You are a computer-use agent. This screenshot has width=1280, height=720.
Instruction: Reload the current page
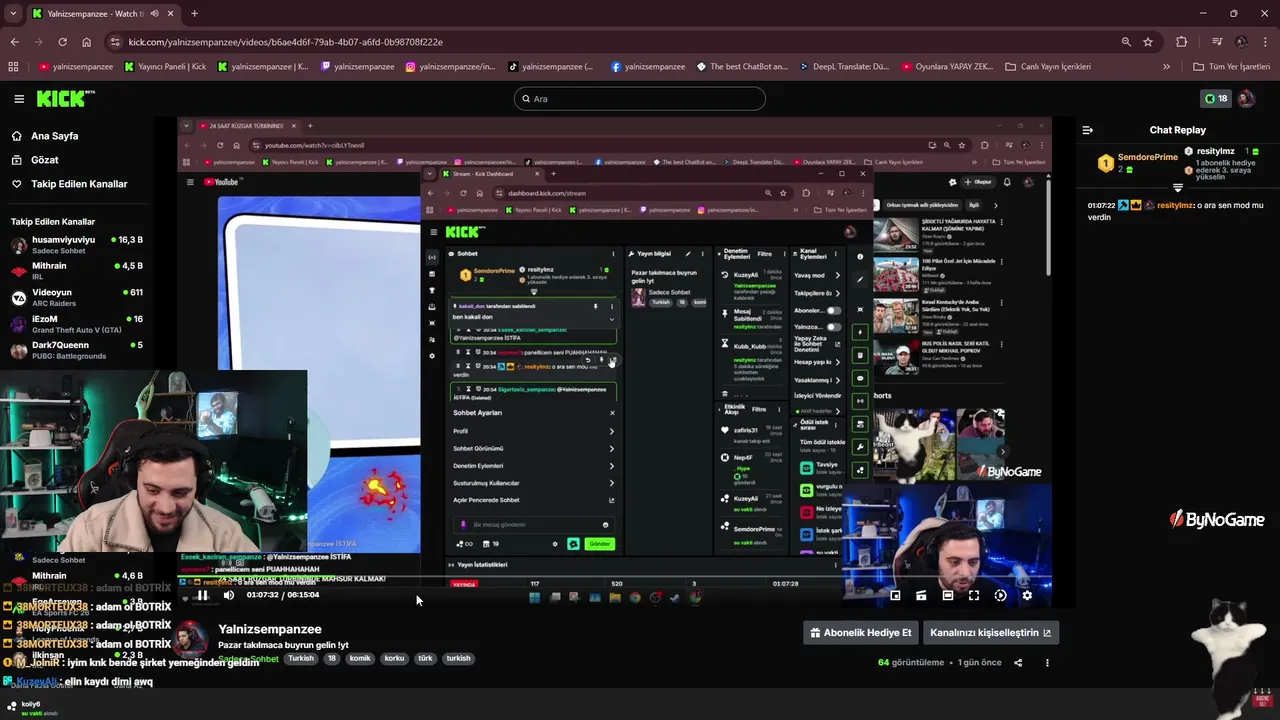pos(62,42)
